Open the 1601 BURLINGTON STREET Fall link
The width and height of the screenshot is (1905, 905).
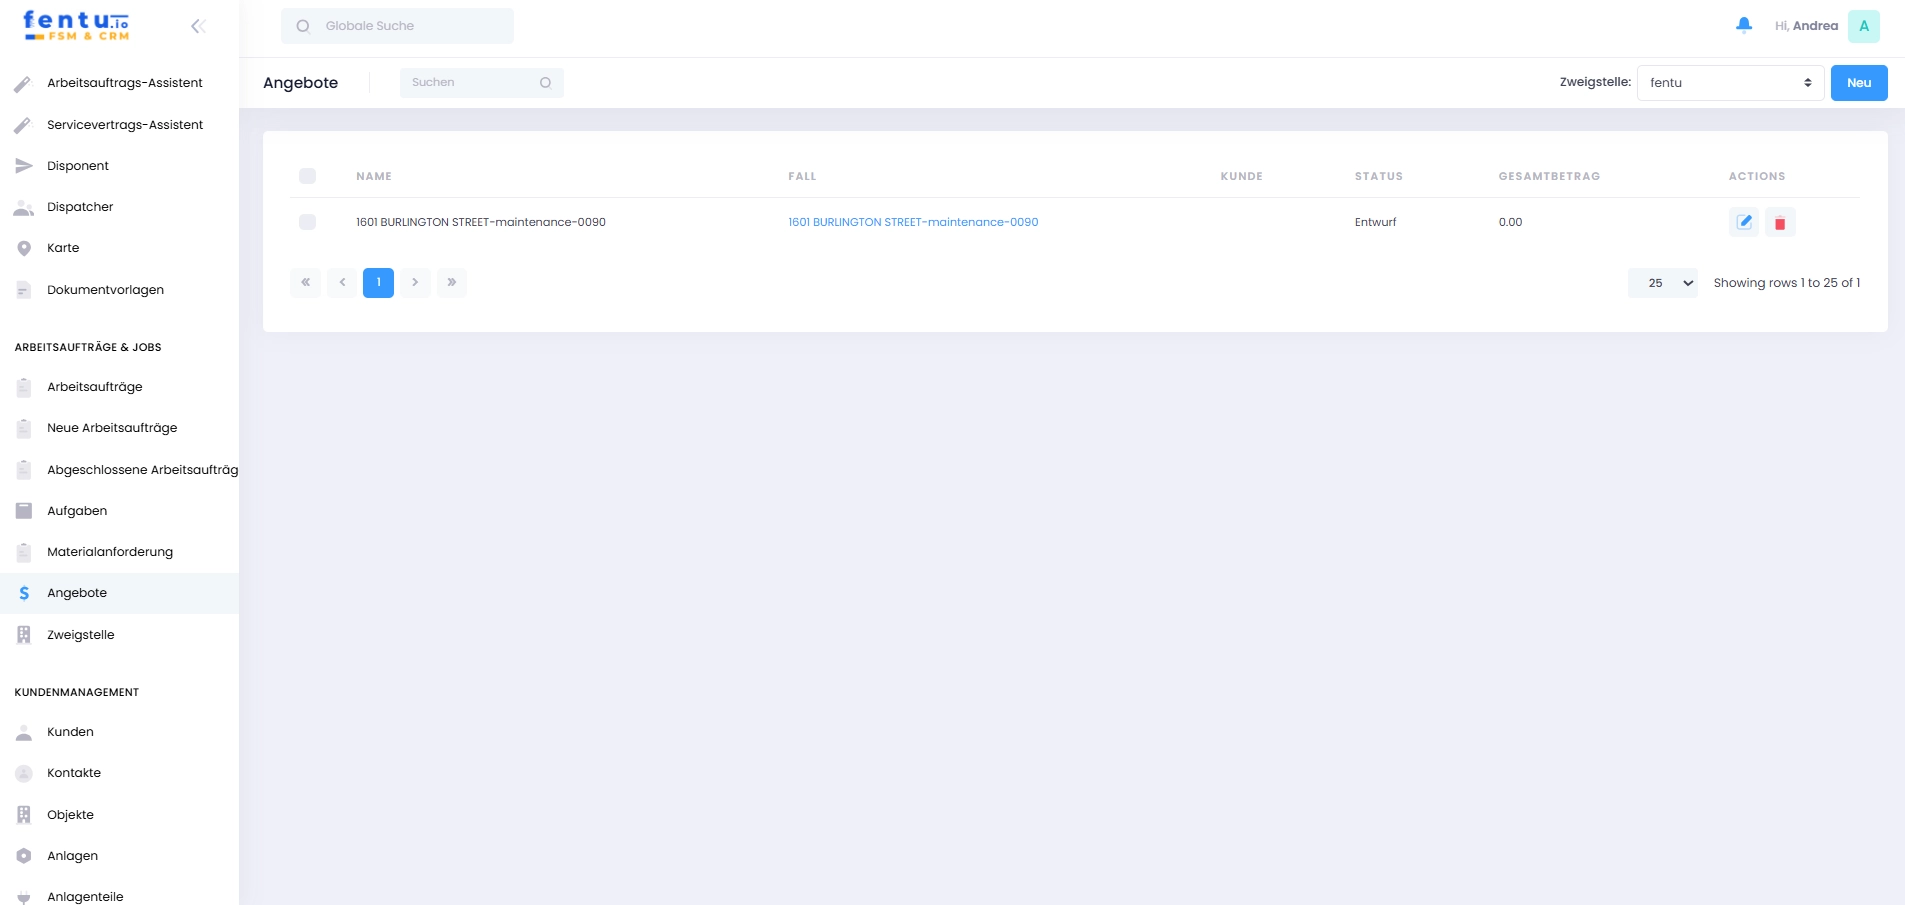(912, 222)
